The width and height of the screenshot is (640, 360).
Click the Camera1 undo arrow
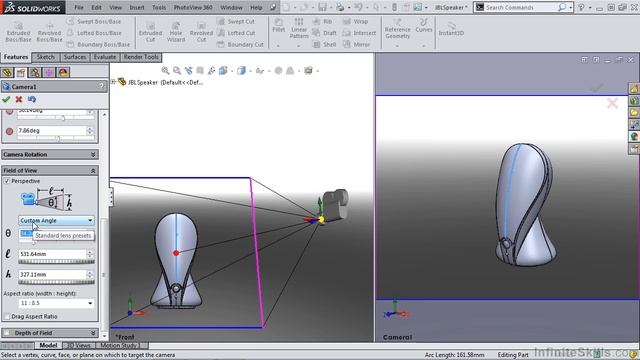[x=32, y=99]
